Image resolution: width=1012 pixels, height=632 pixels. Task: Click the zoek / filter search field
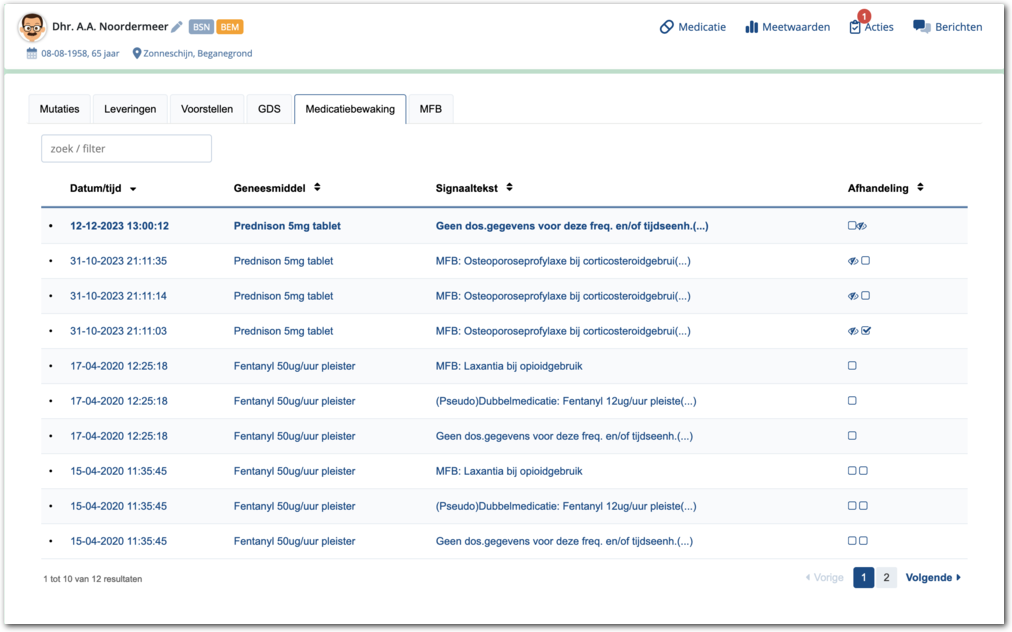[x=126, y=149]
